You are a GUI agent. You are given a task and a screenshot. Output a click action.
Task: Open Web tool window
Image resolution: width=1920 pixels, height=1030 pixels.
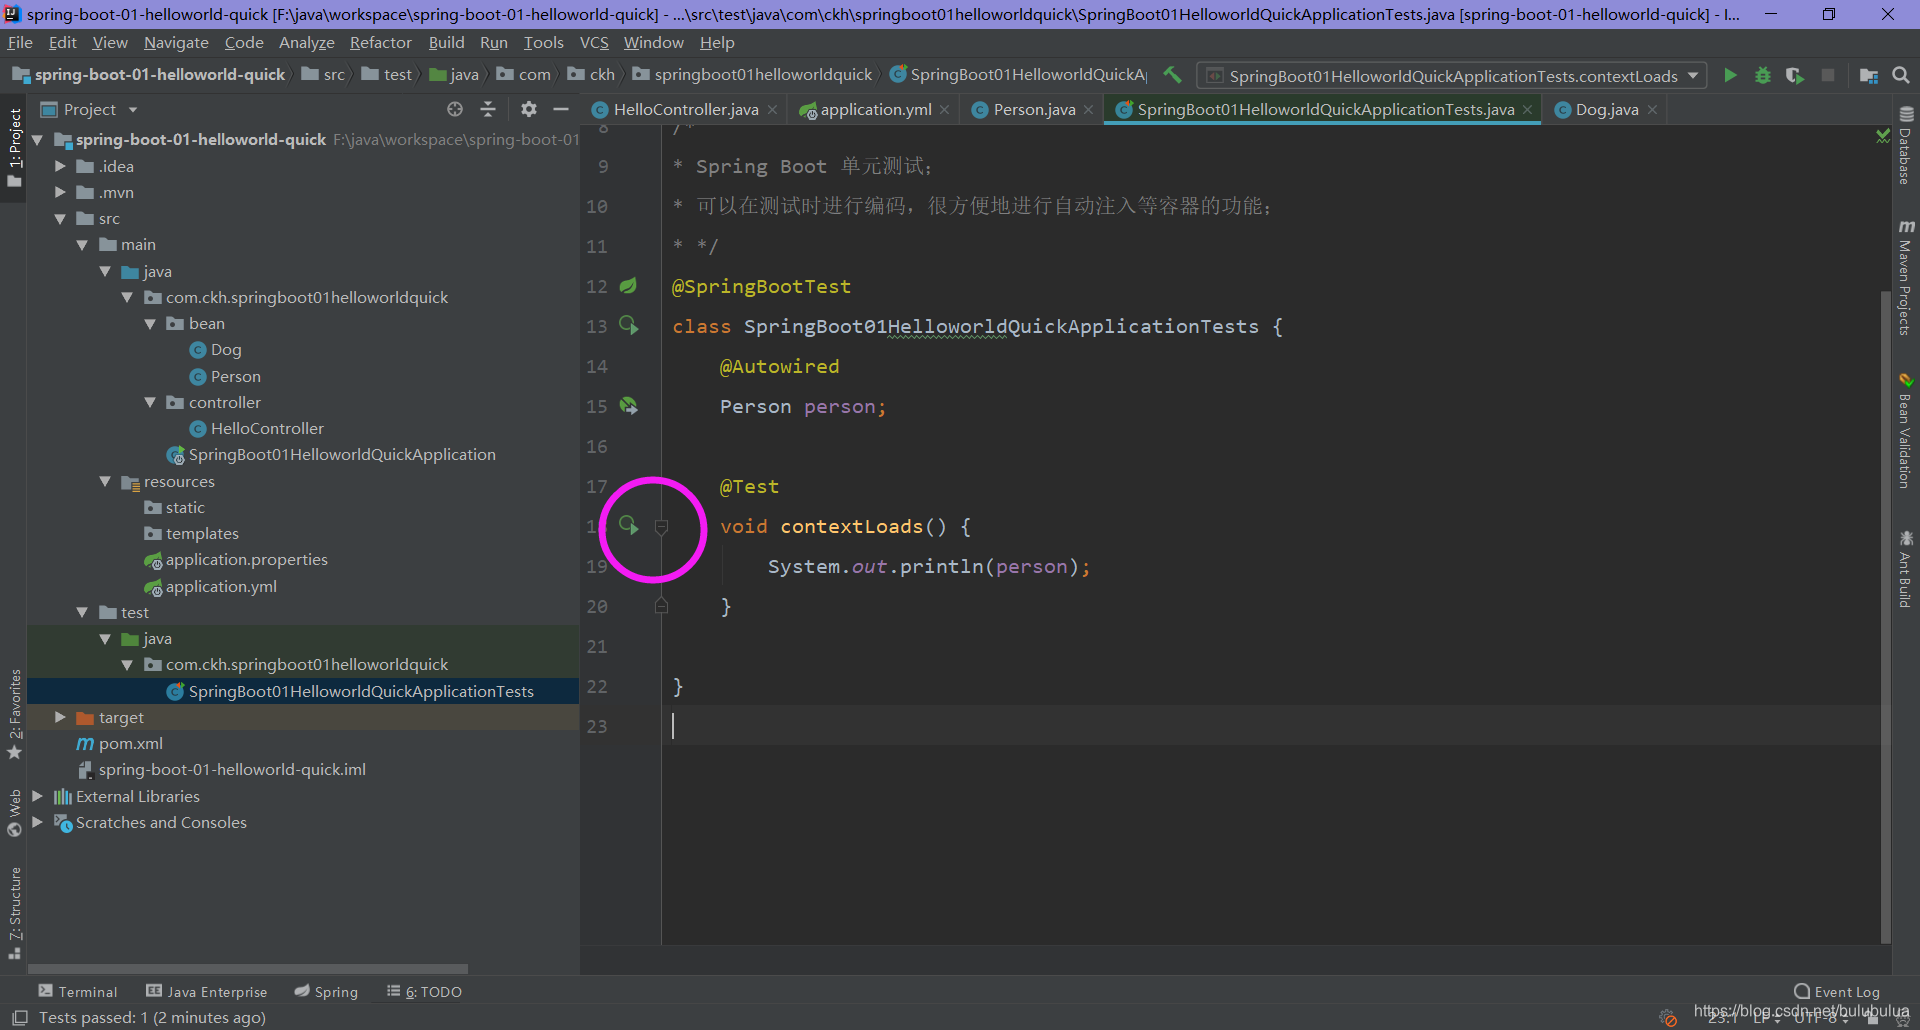pyautogui.click(x=14, y=813)
